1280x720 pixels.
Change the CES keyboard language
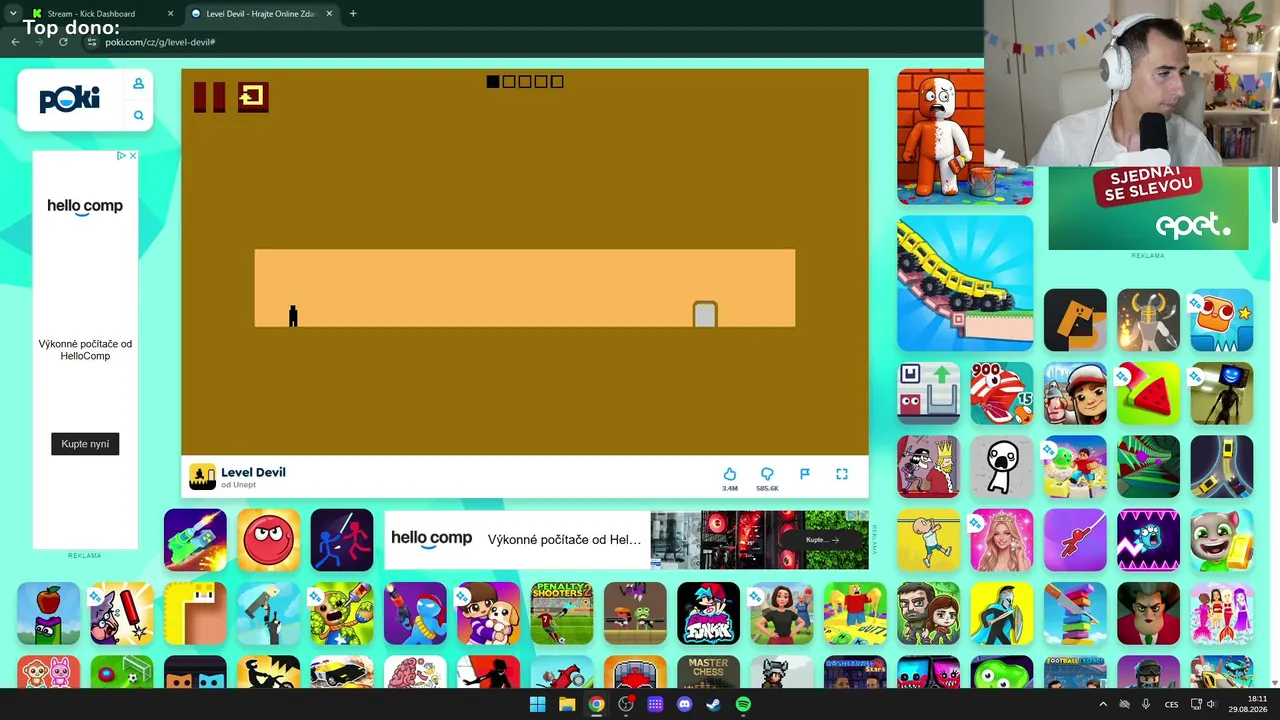1171,704
